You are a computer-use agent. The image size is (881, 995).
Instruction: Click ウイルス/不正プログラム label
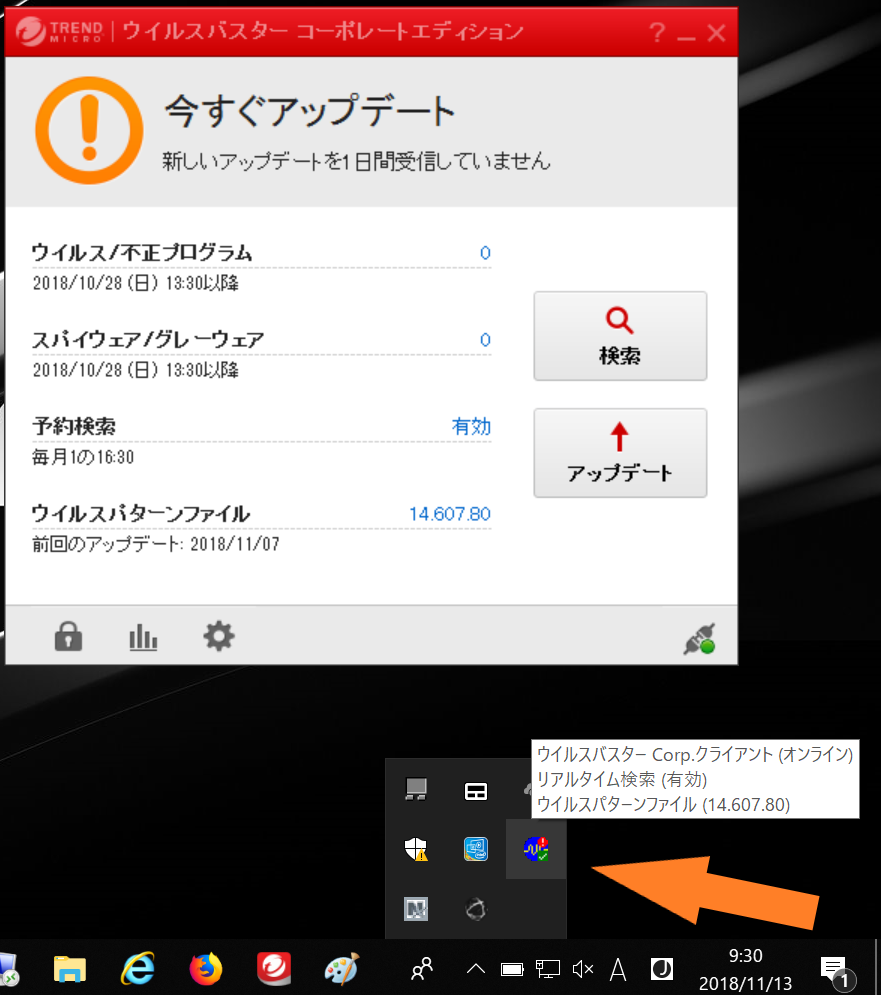point(142,253)
